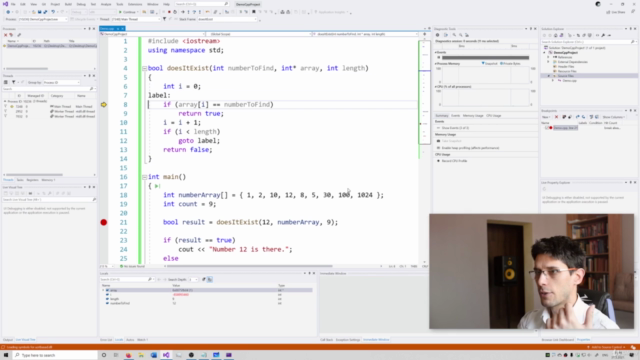The height and width of the screenshot is (360, 640).
Task: Click the thread filter funnel icon in debug toolbar
Action: coord(164,19)
